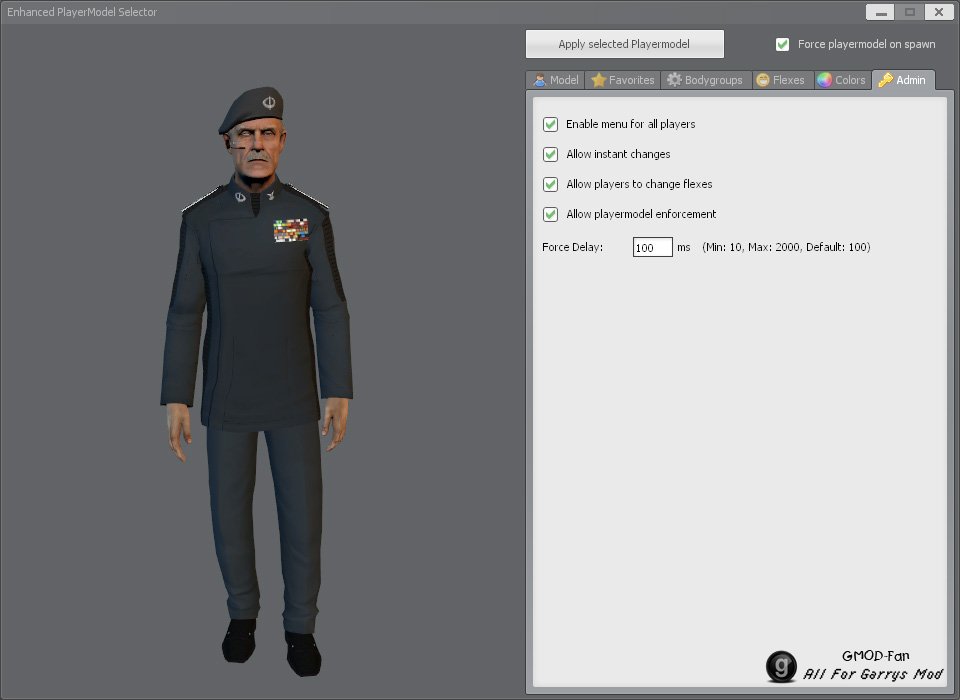Open the Colors tab
Viewport: 960px width, 700px height.
[842, 80]
